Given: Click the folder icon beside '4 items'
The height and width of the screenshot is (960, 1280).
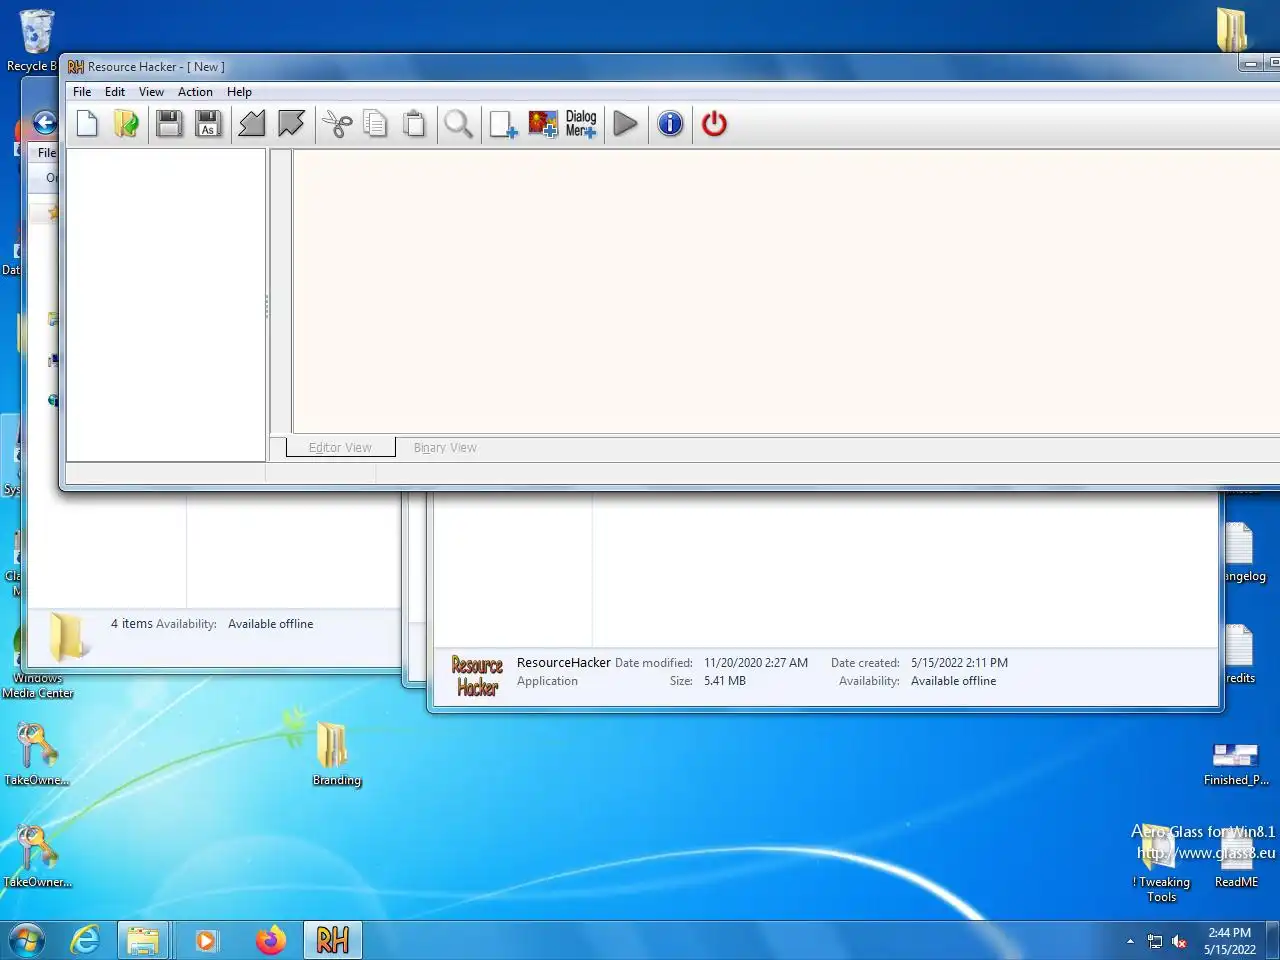Looking at the screenshot, I should tap(68, 636).
